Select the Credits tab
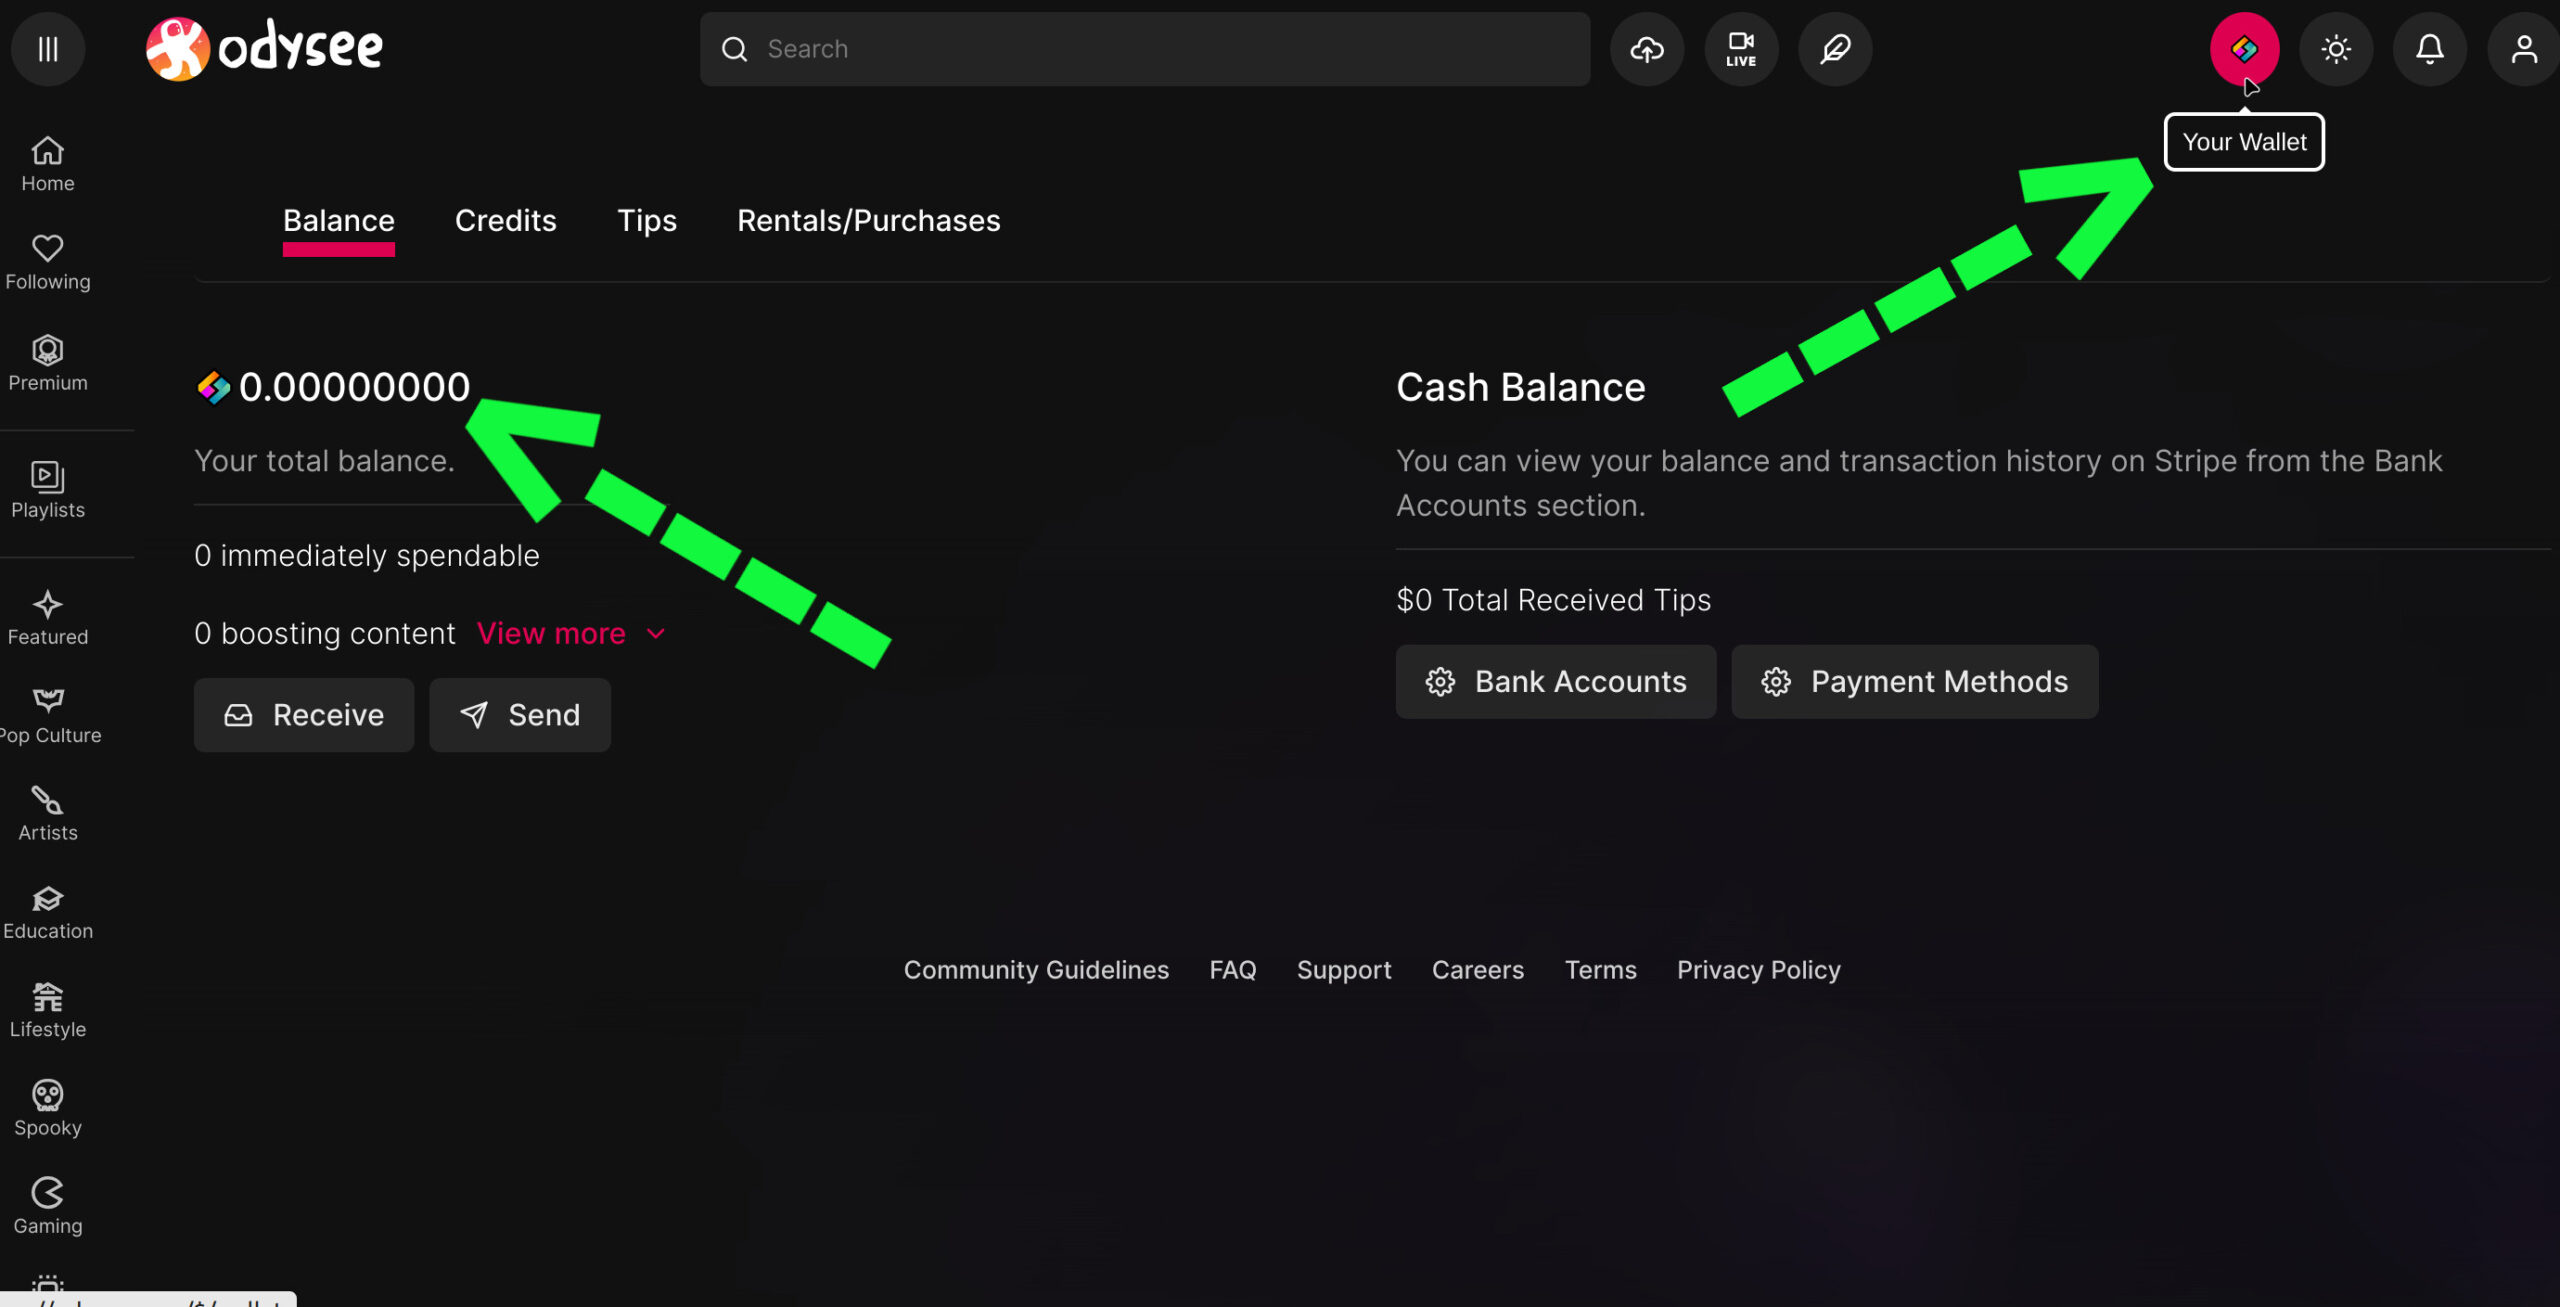The image size is (2560, 1307). 505,220
